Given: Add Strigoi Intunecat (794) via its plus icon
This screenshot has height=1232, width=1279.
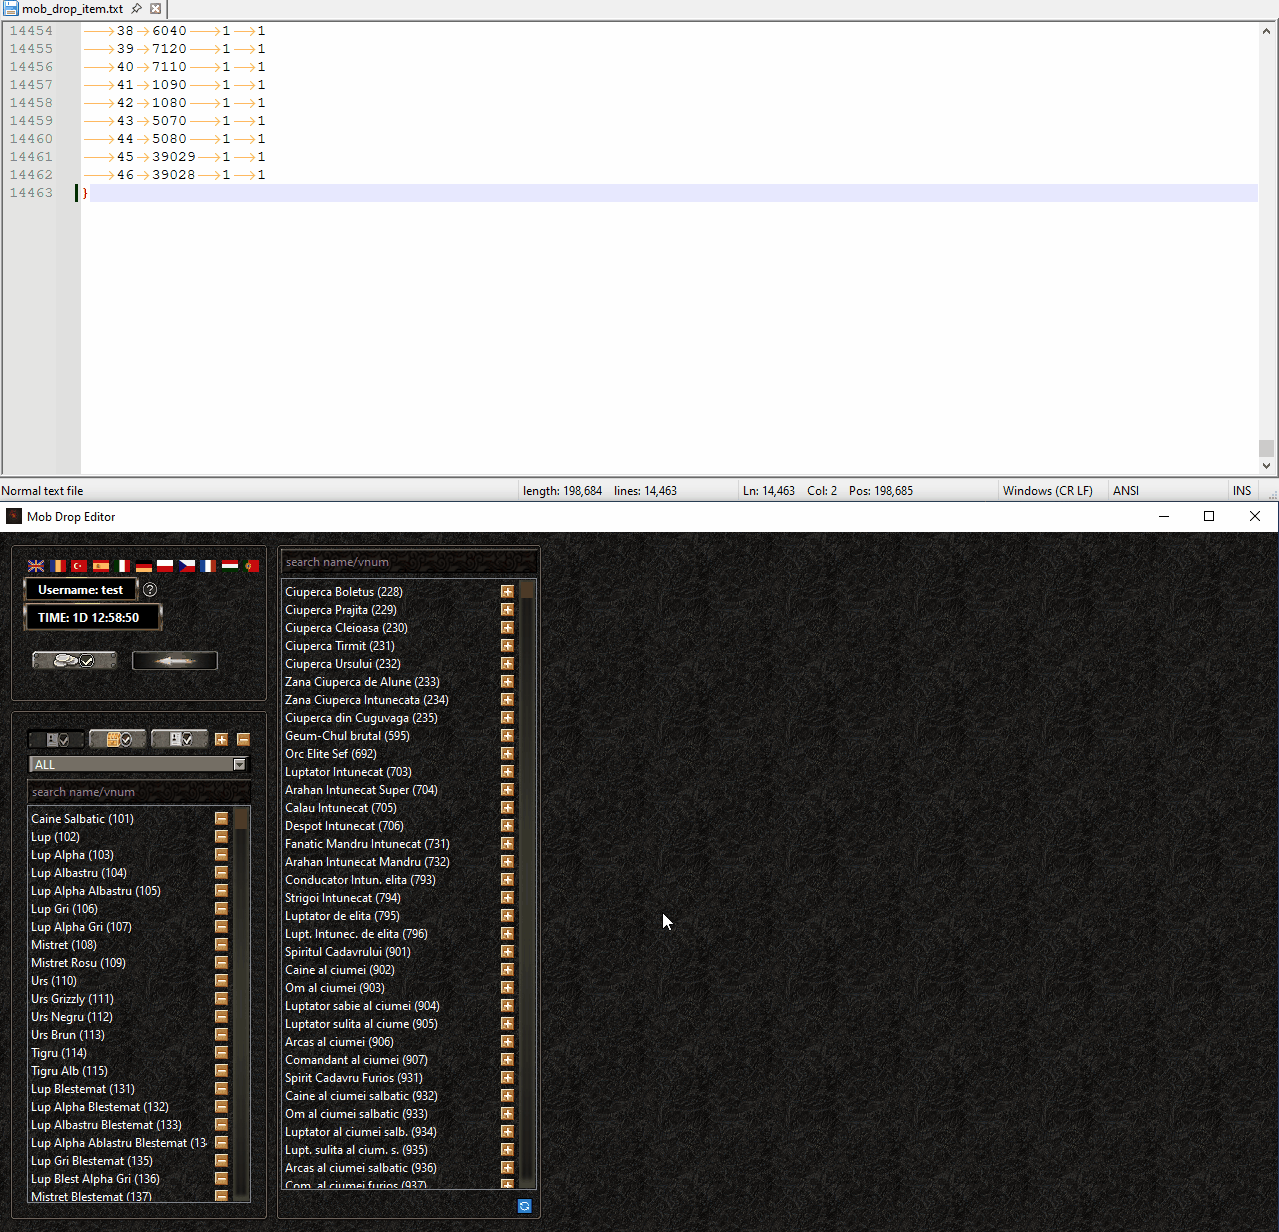Looking at the screenshot, I should point(507,898).
